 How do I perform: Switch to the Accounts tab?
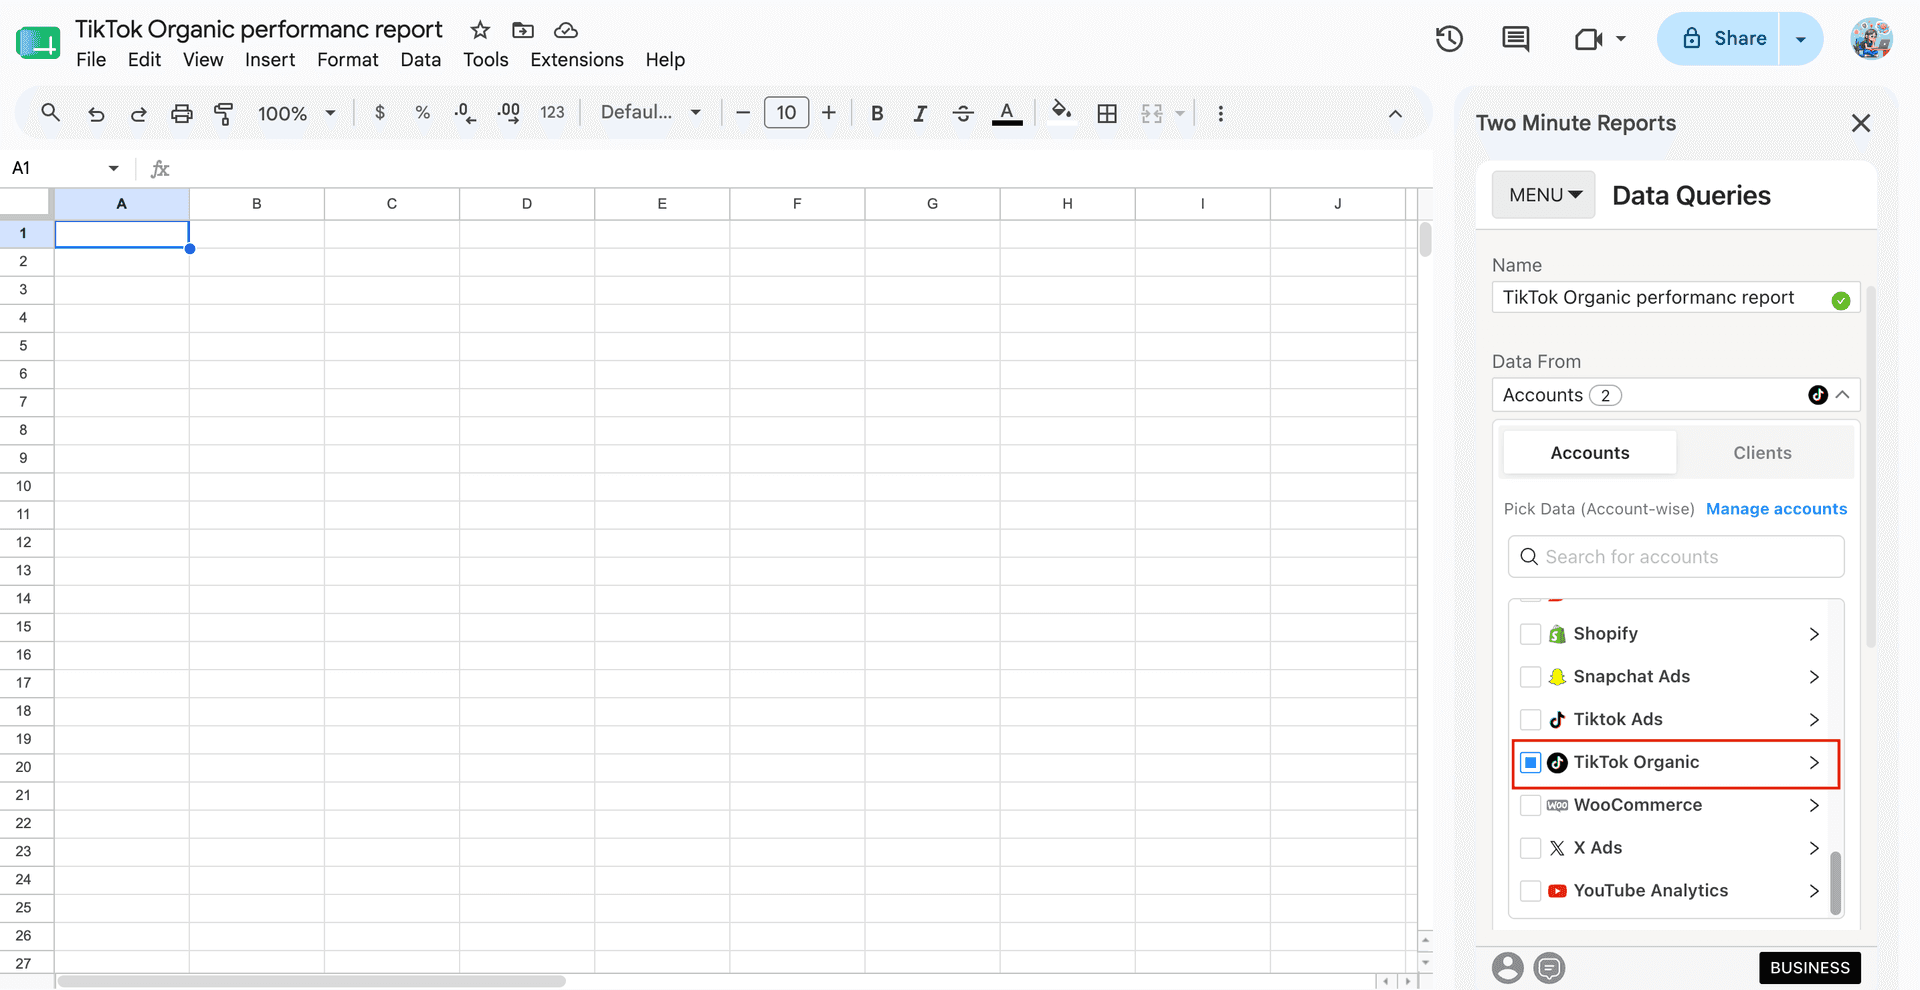1590,453
